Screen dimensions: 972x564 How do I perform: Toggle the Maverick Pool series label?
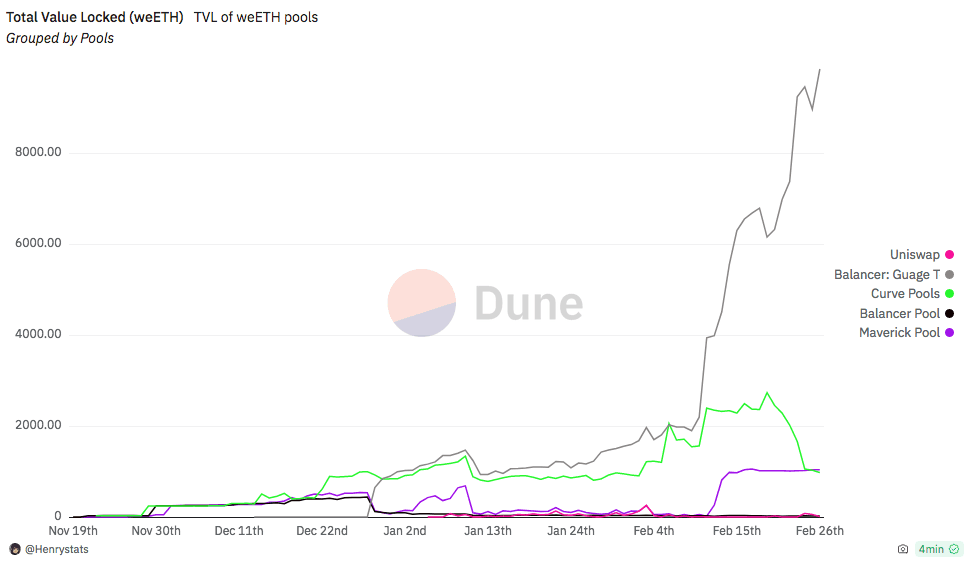[x=899, y=333]
